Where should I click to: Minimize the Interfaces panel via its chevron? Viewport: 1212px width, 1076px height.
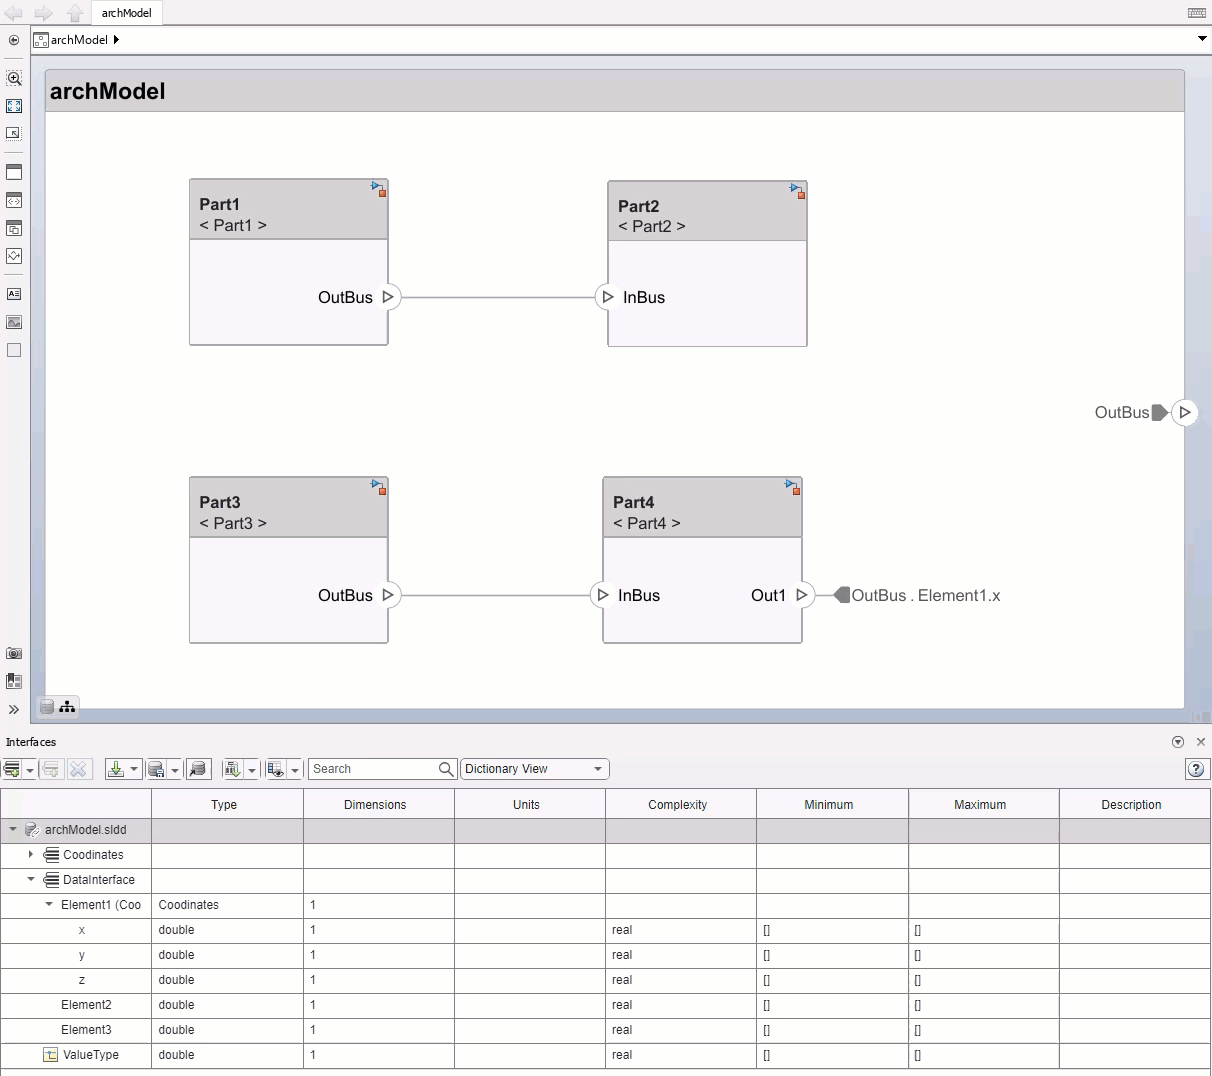[1178, 742]
